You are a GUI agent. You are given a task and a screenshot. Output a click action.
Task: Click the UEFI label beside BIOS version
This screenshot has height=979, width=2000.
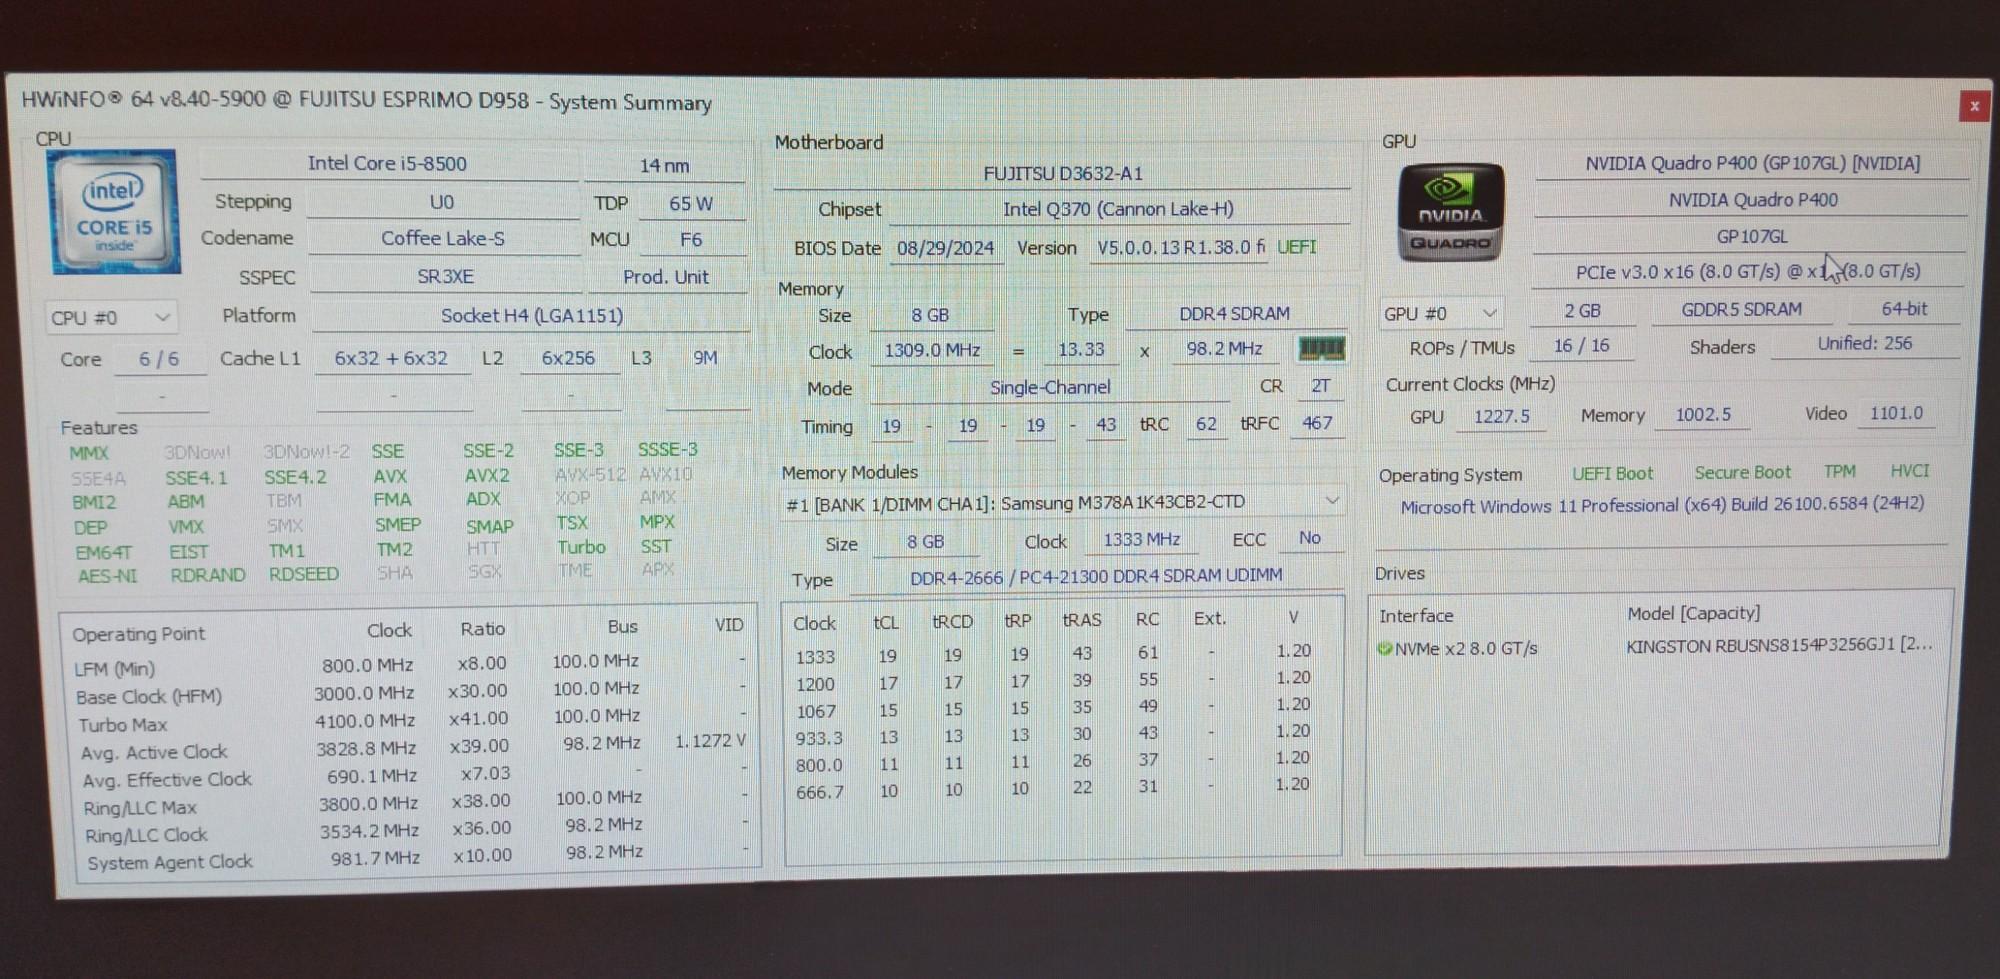coord(1297,247)
